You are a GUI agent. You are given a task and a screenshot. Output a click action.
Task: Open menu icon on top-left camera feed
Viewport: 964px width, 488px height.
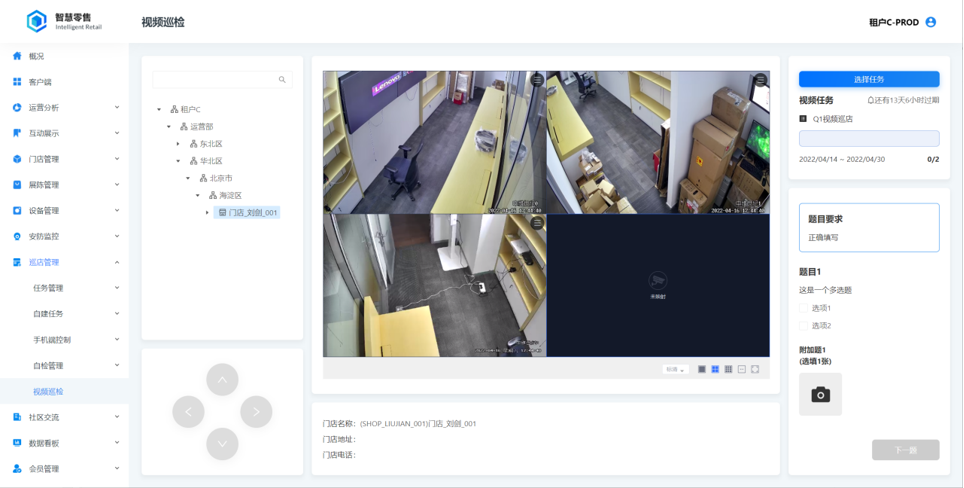(x=537, y=80)
